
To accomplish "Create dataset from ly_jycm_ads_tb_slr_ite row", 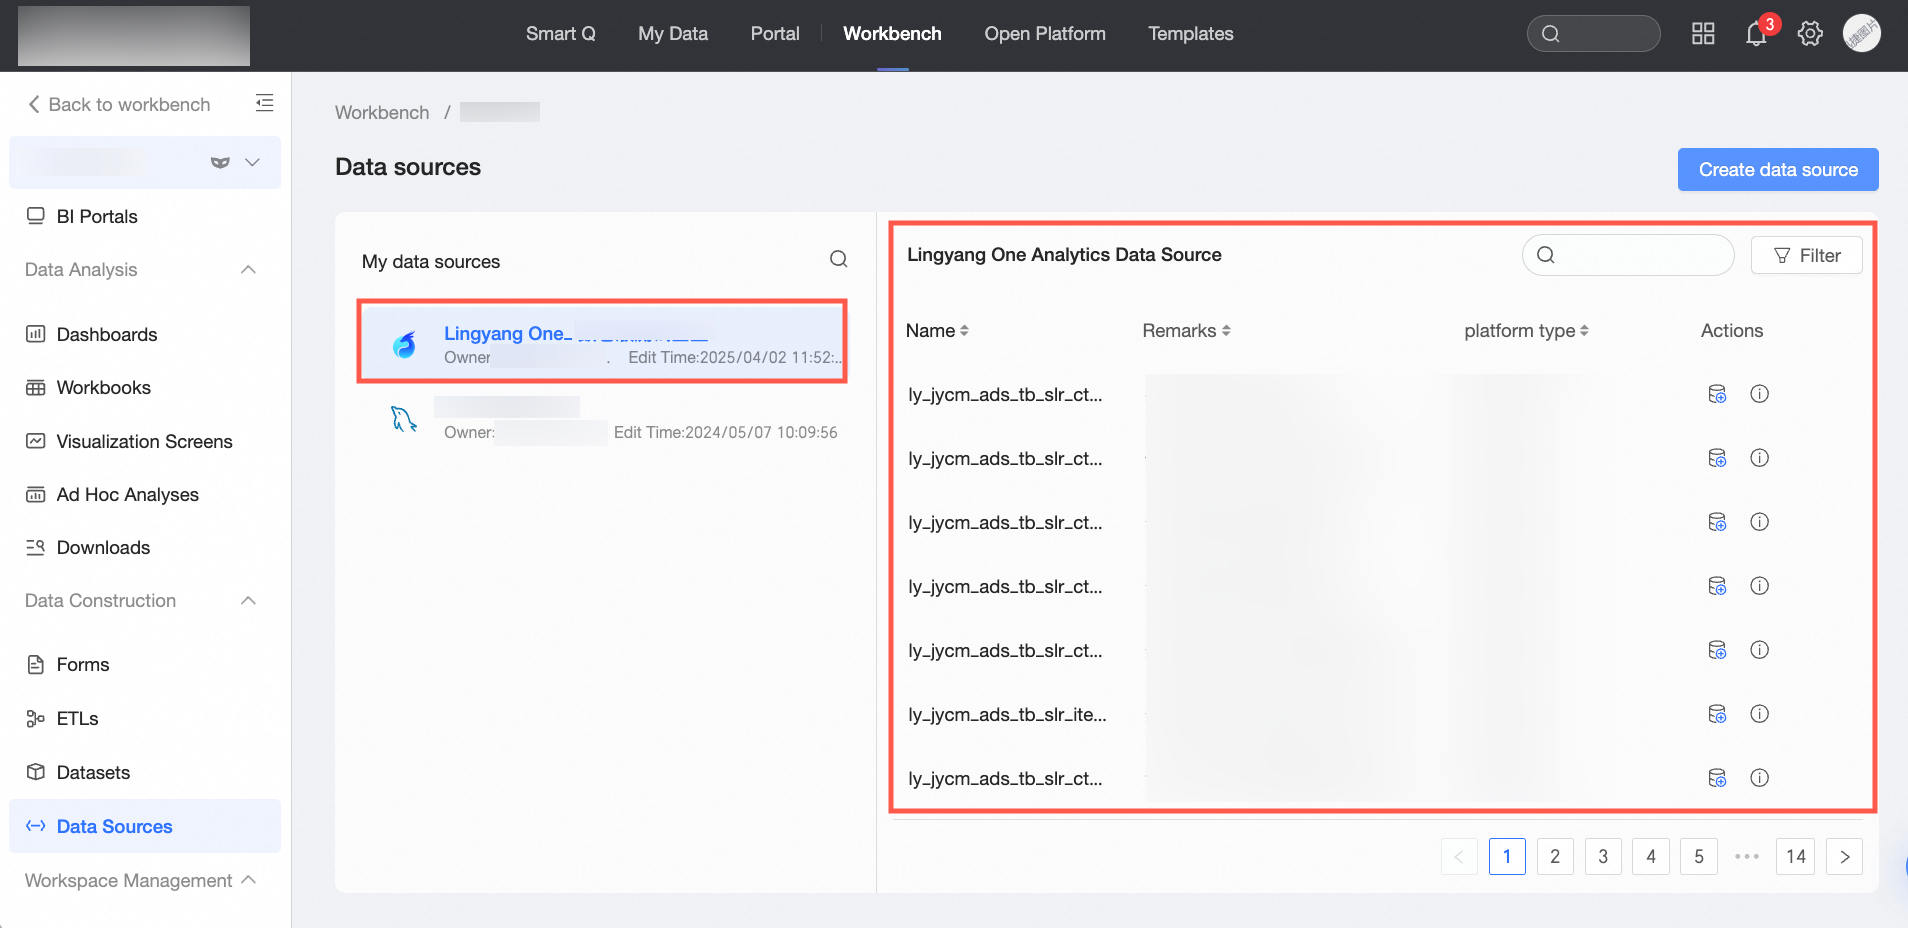I will point(1717,714).
